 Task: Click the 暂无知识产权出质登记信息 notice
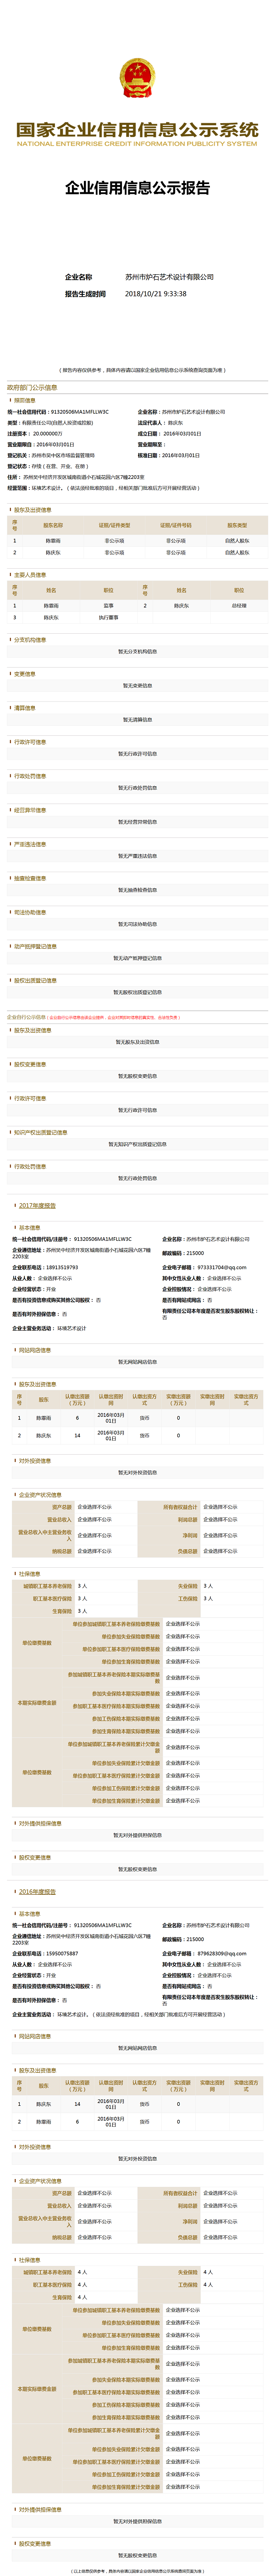click(x=138, y=1144)
